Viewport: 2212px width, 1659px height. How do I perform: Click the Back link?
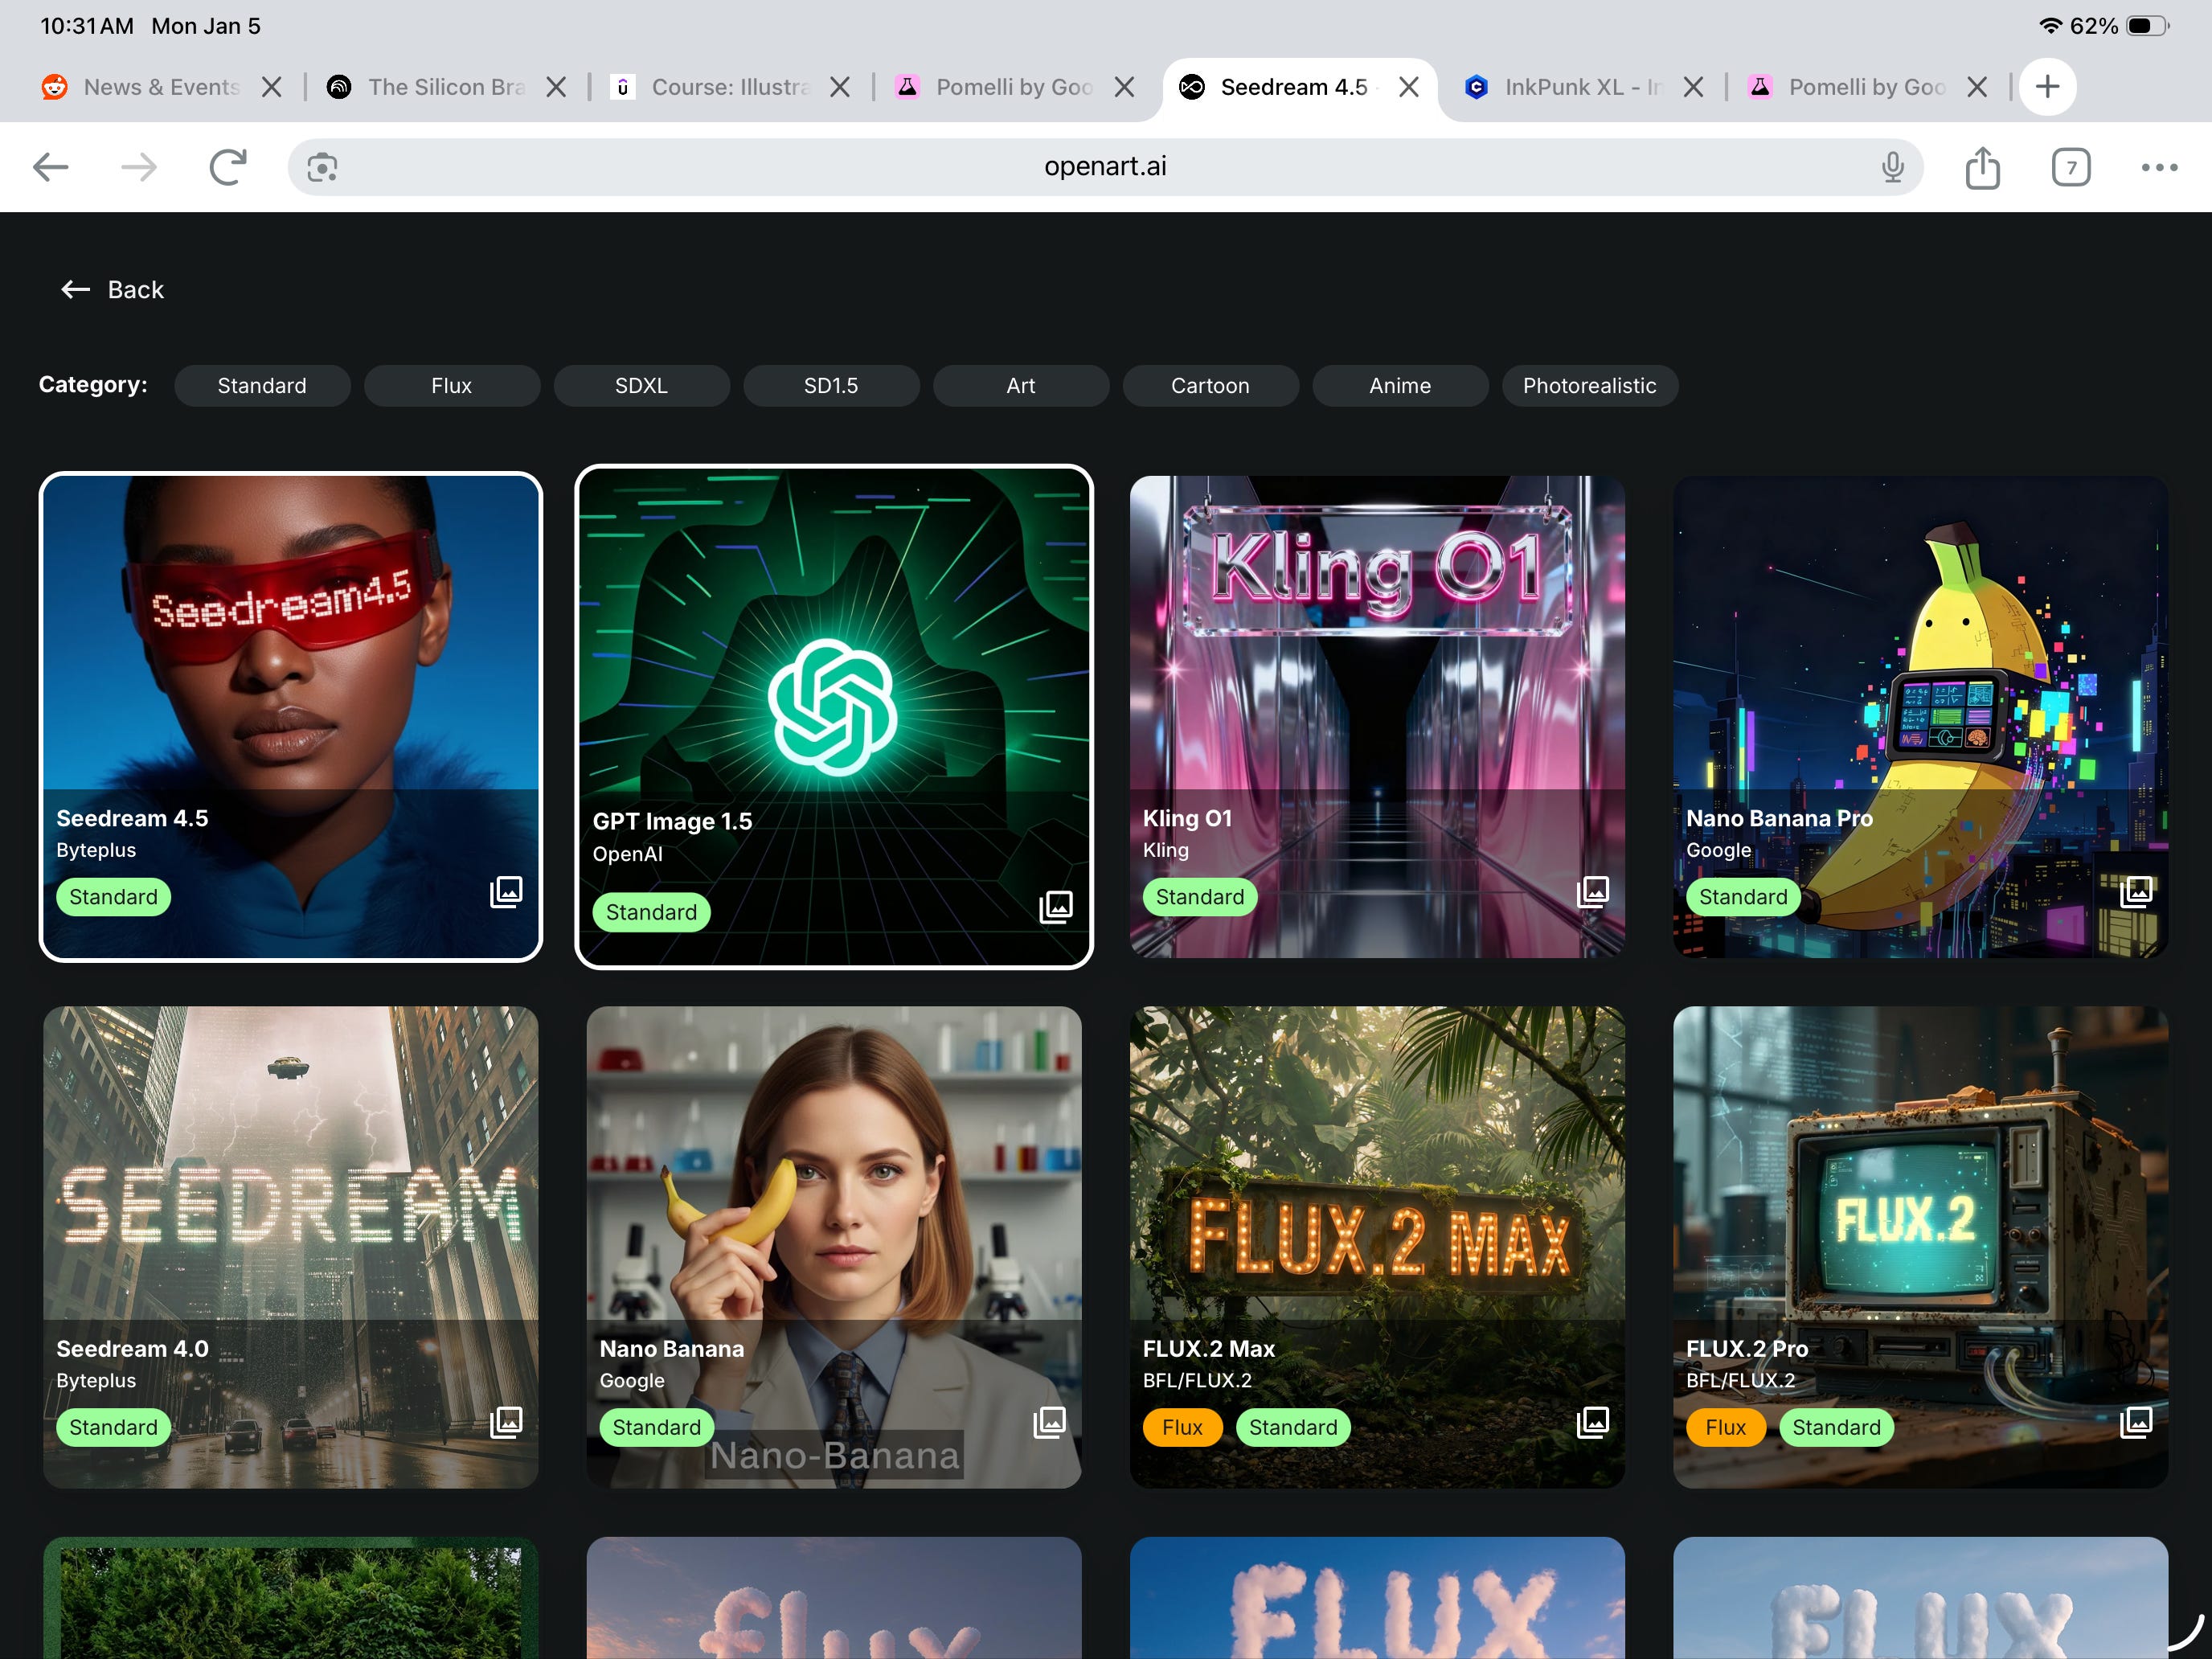pos(113,290)
